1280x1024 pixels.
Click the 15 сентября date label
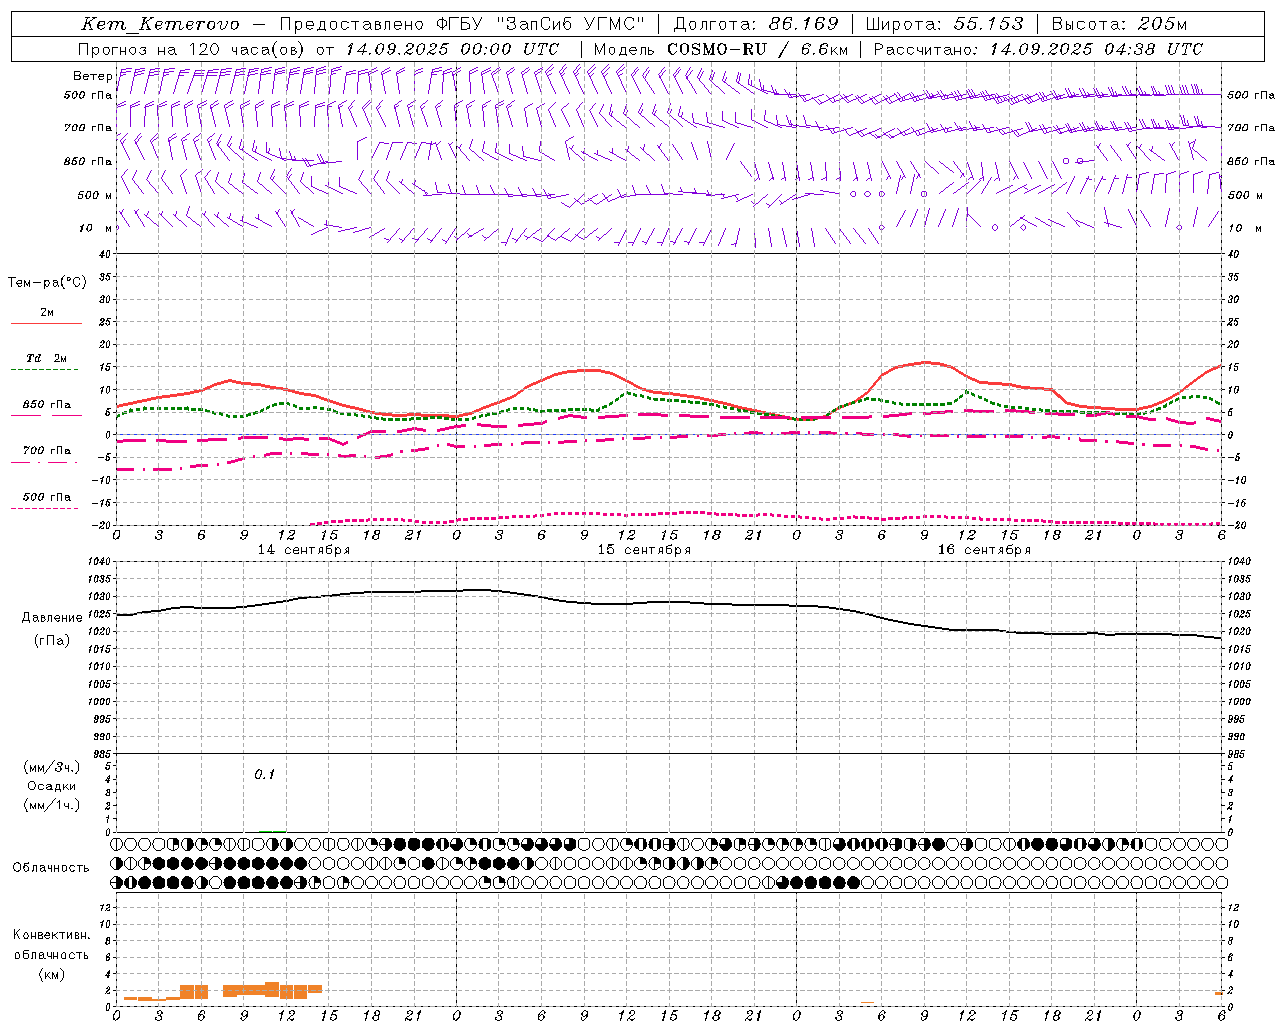[x=644, y=550]
